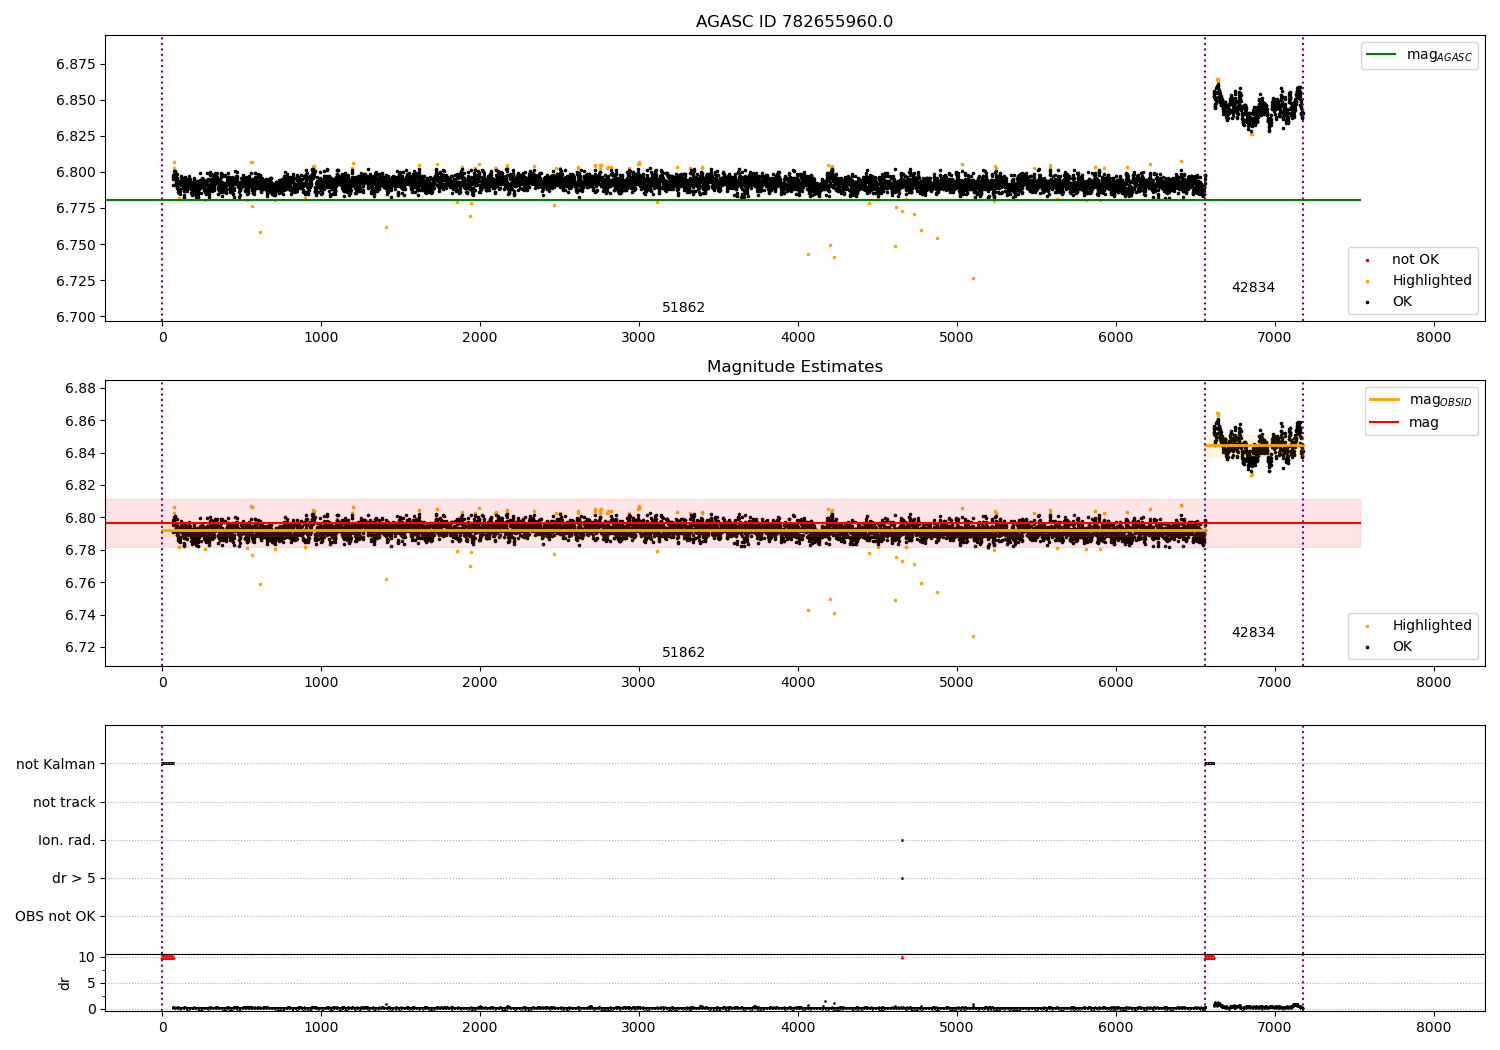Click the 'not track' axis label
The height and width of the screenshot is (1050, 1500).
(x=64, y=803)
